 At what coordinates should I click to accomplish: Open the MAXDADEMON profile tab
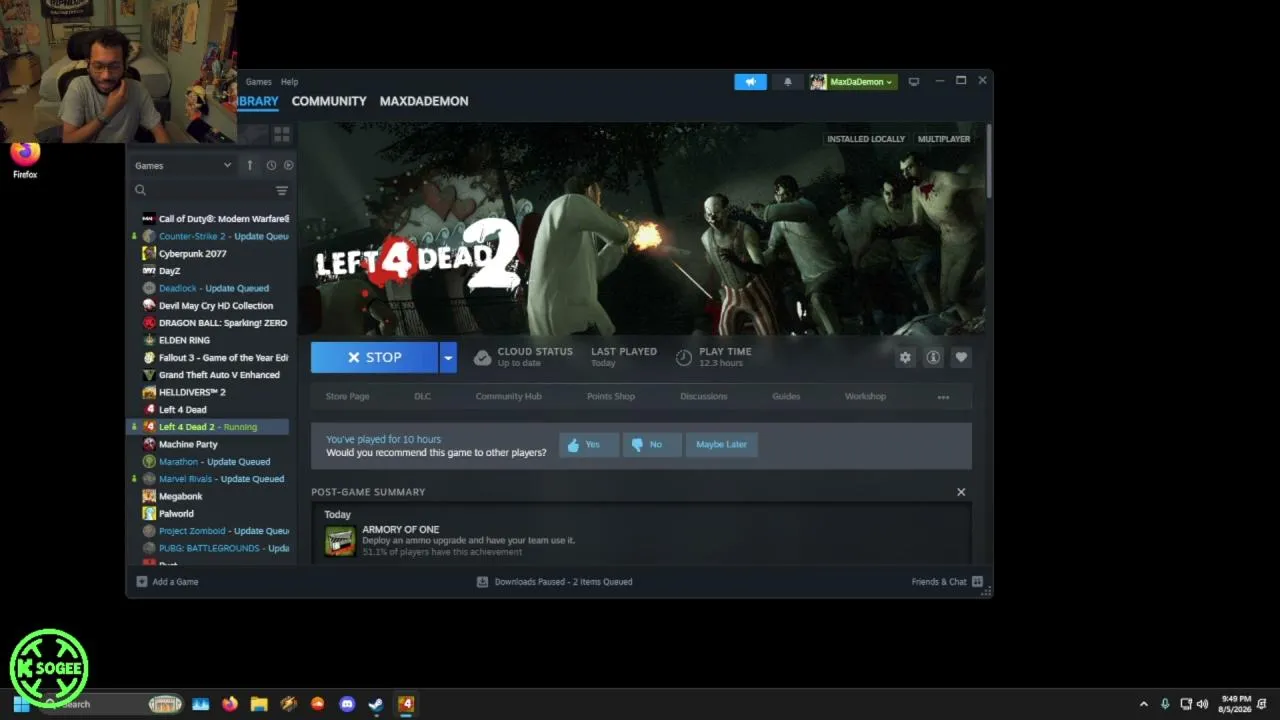pos(424,101)
